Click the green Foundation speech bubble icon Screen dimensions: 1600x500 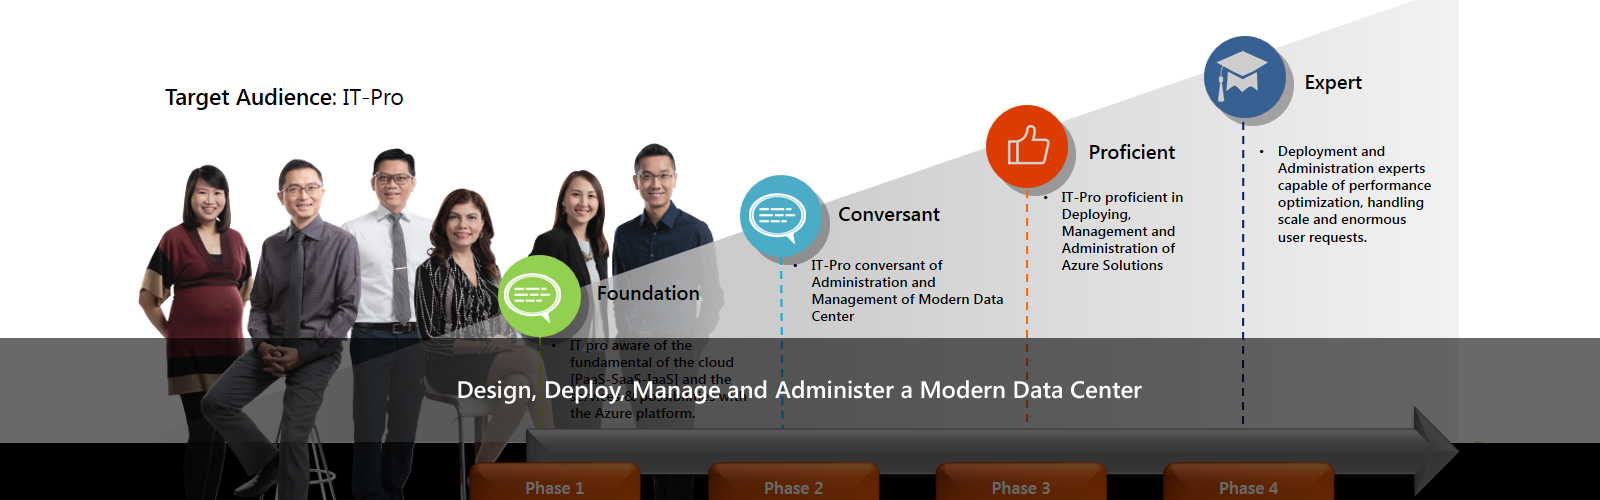point(539,296)
